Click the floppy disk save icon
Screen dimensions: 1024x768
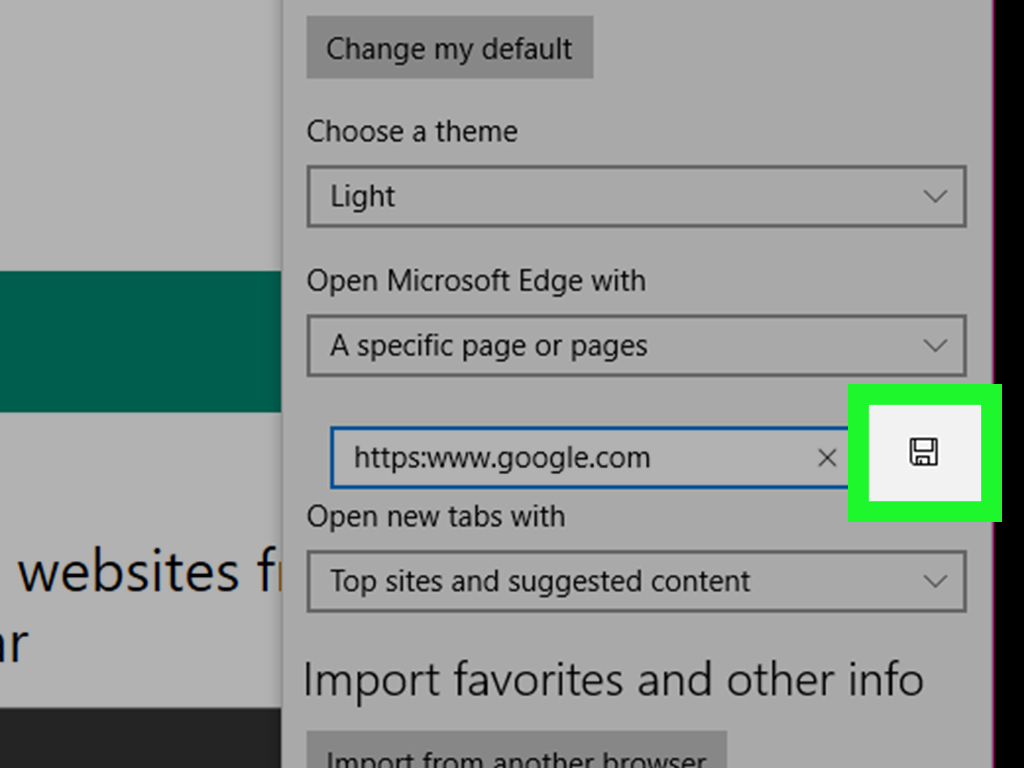click(923, 452)
